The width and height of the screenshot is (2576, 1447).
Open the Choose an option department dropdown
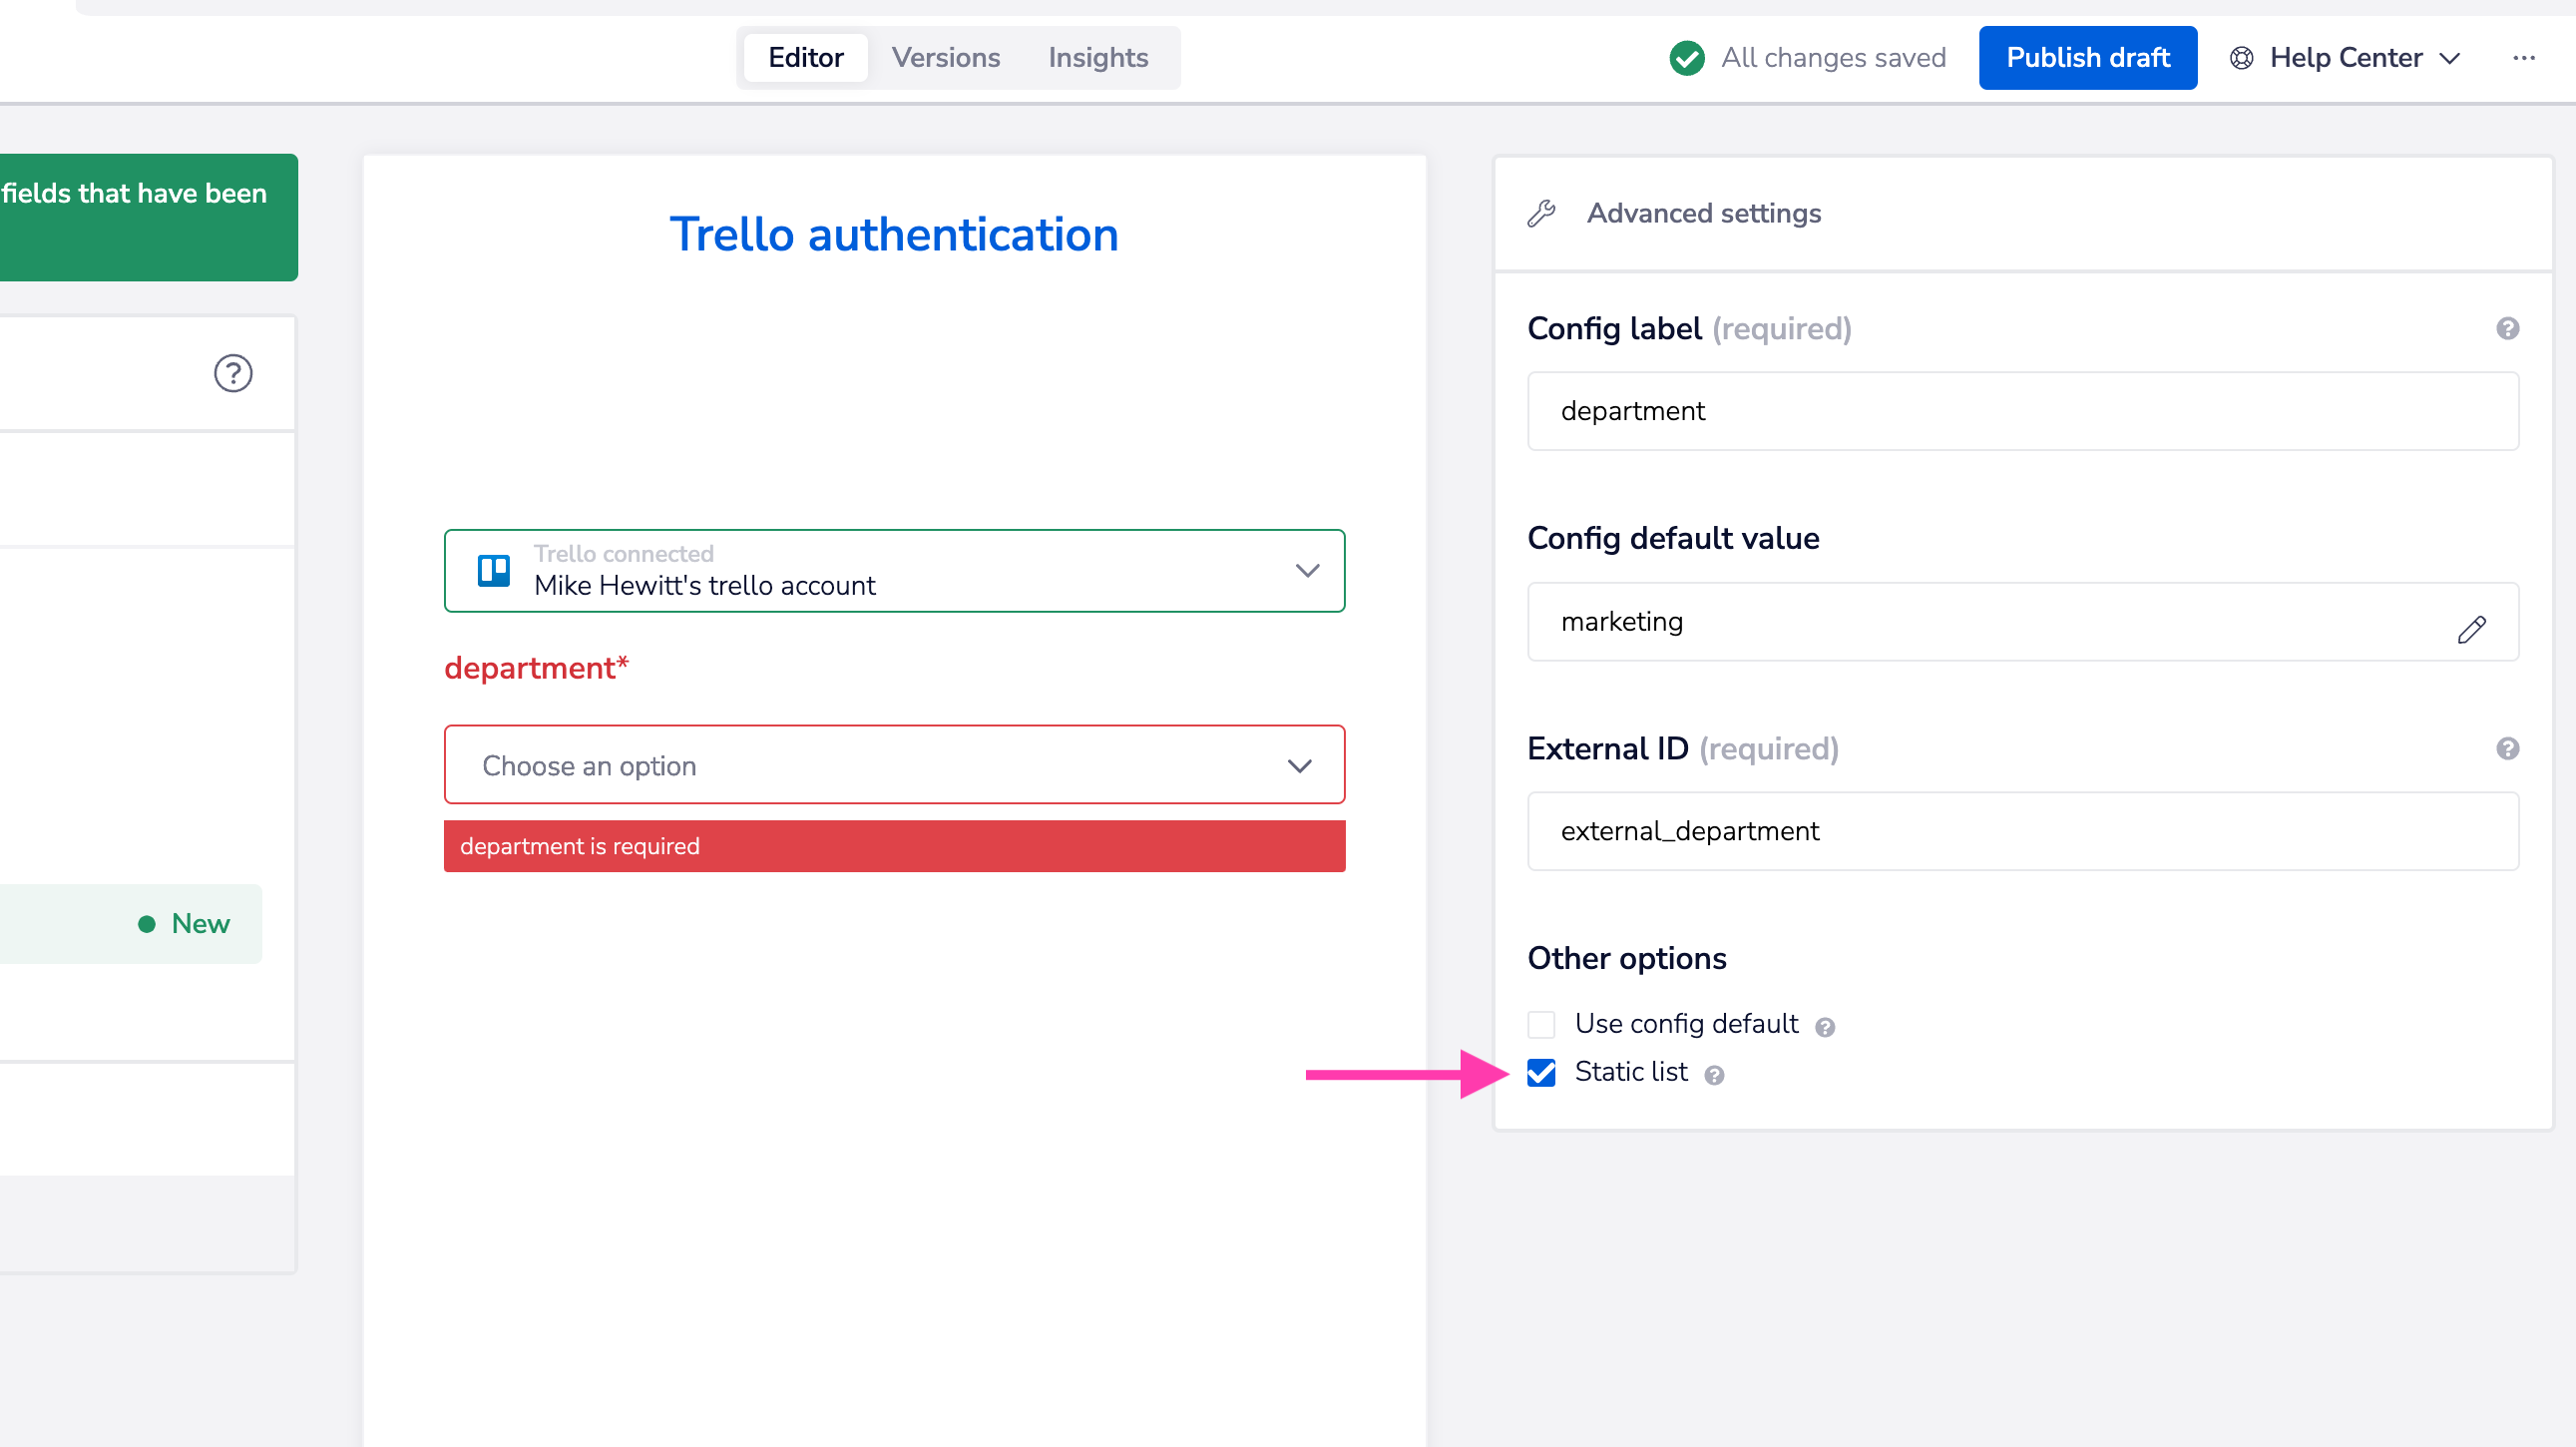click(894, 765)
